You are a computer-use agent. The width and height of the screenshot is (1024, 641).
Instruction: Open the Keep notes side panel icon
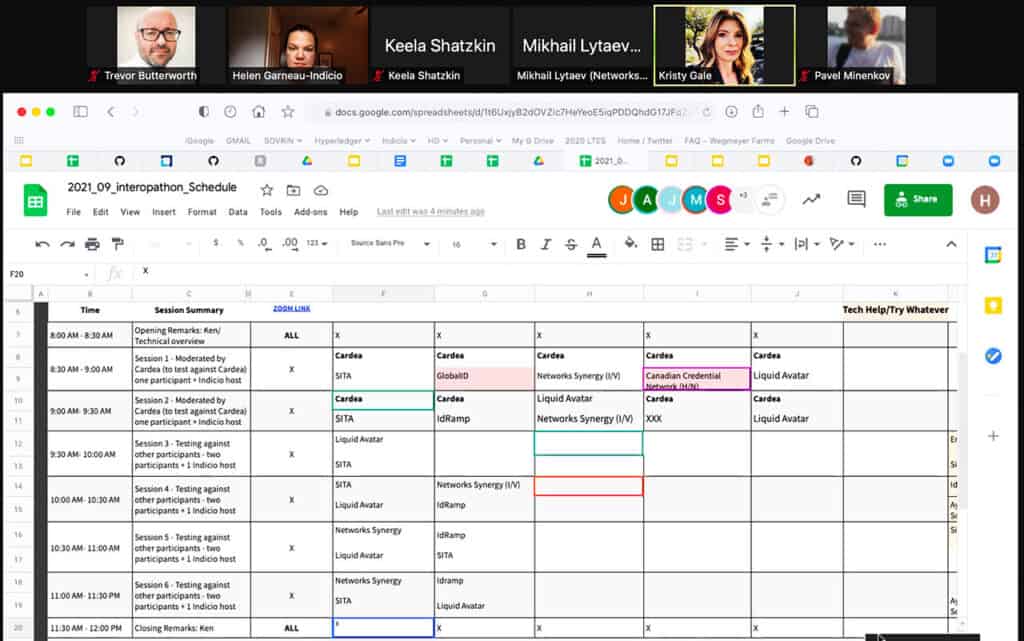click(x=993, y=305)
